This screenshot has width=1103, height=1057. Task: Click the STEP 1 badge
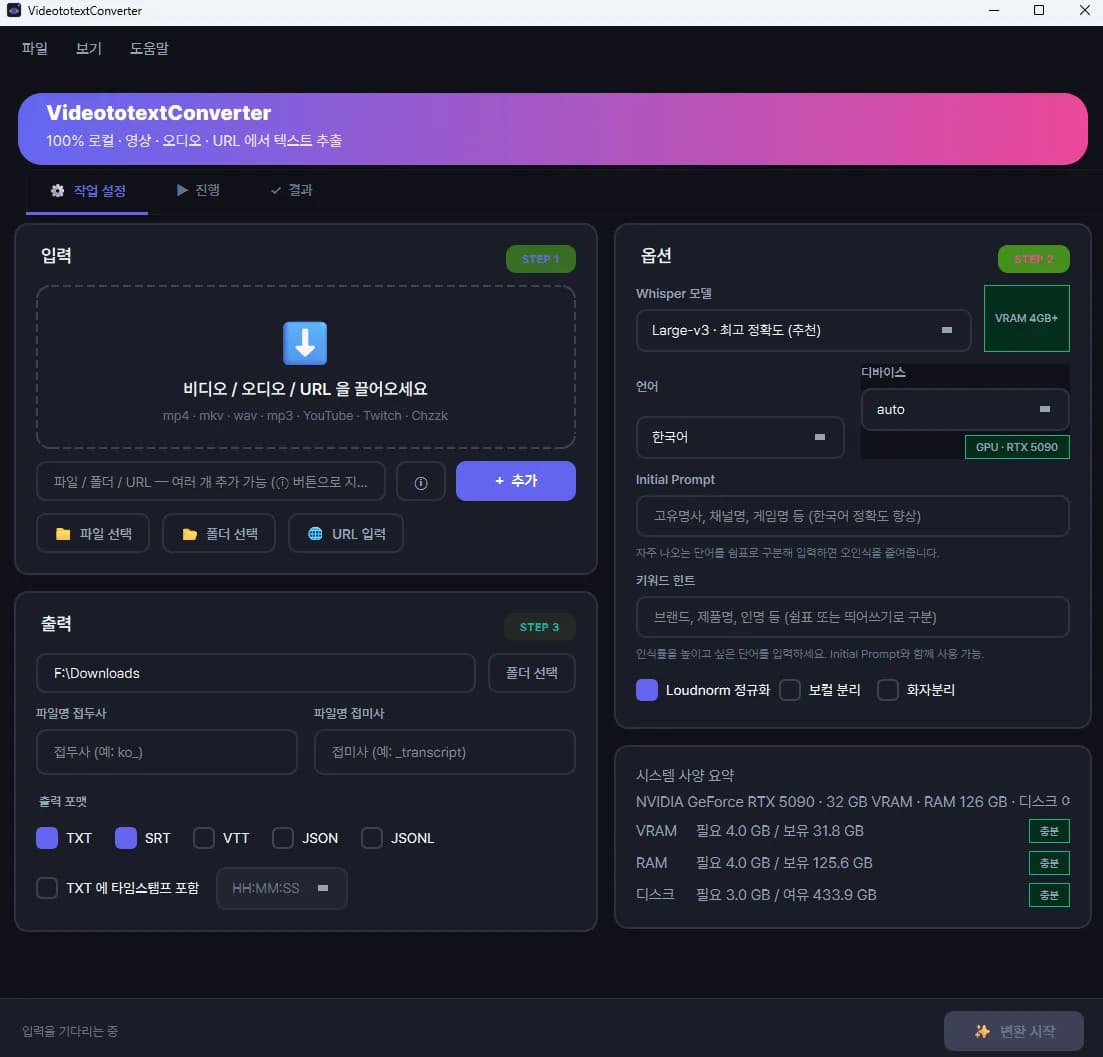(x=541, y=259)
